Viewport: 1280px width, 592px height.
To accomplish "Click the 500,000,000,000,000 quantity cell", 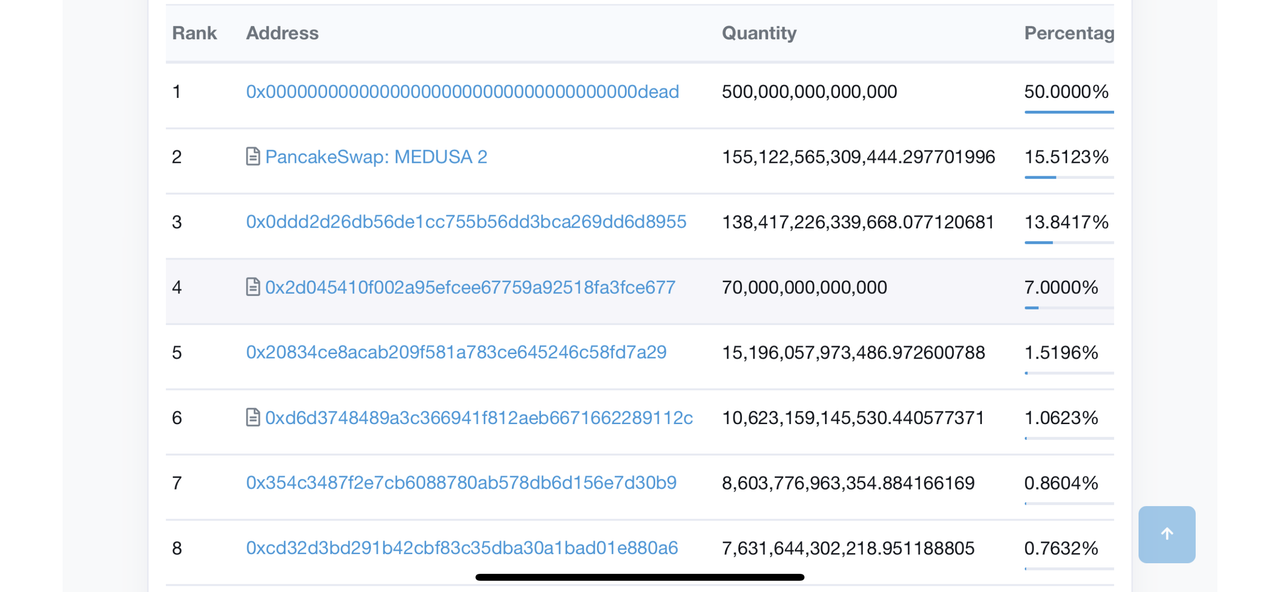I will click(809, 92).
